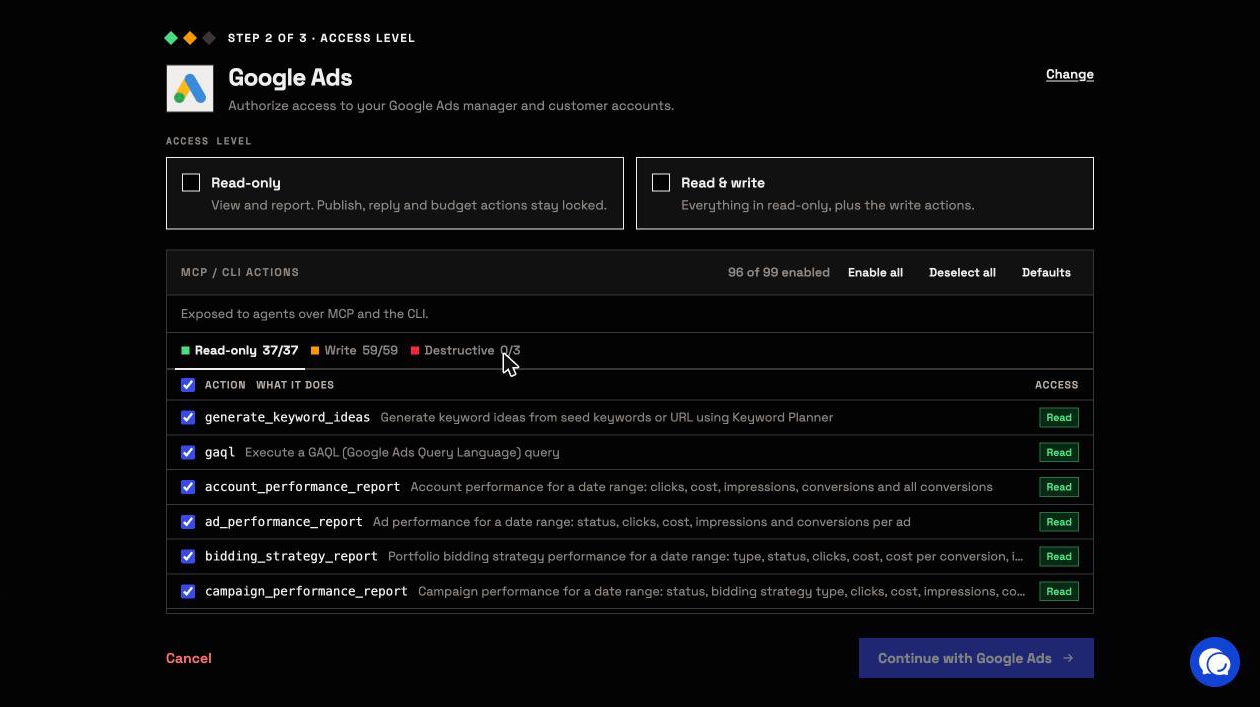Click the Google Ads title heading

pos(290,77)
